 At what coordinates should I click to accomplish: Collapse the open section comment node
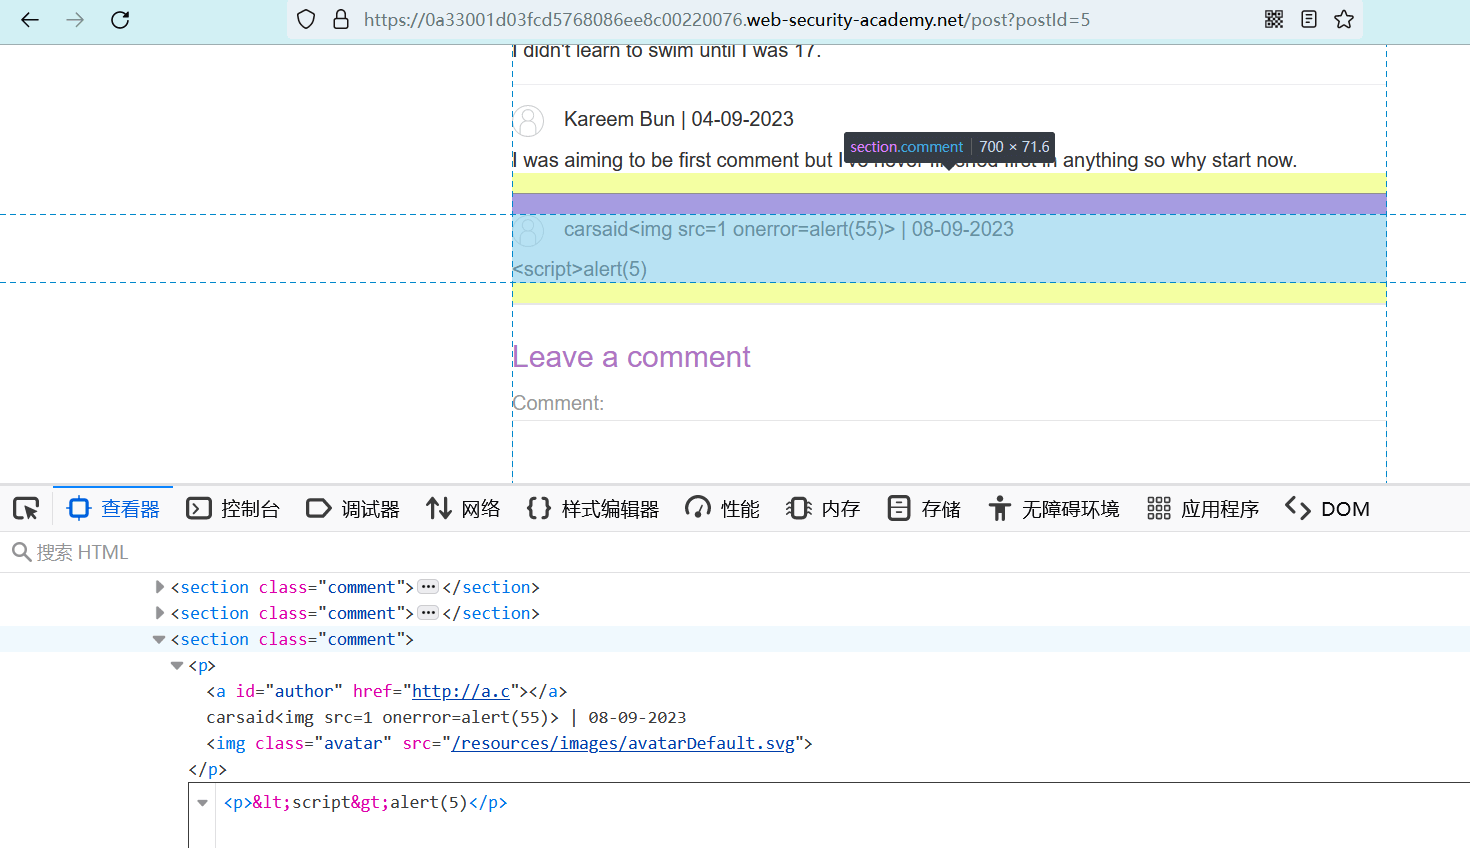[x=159, y=639]
